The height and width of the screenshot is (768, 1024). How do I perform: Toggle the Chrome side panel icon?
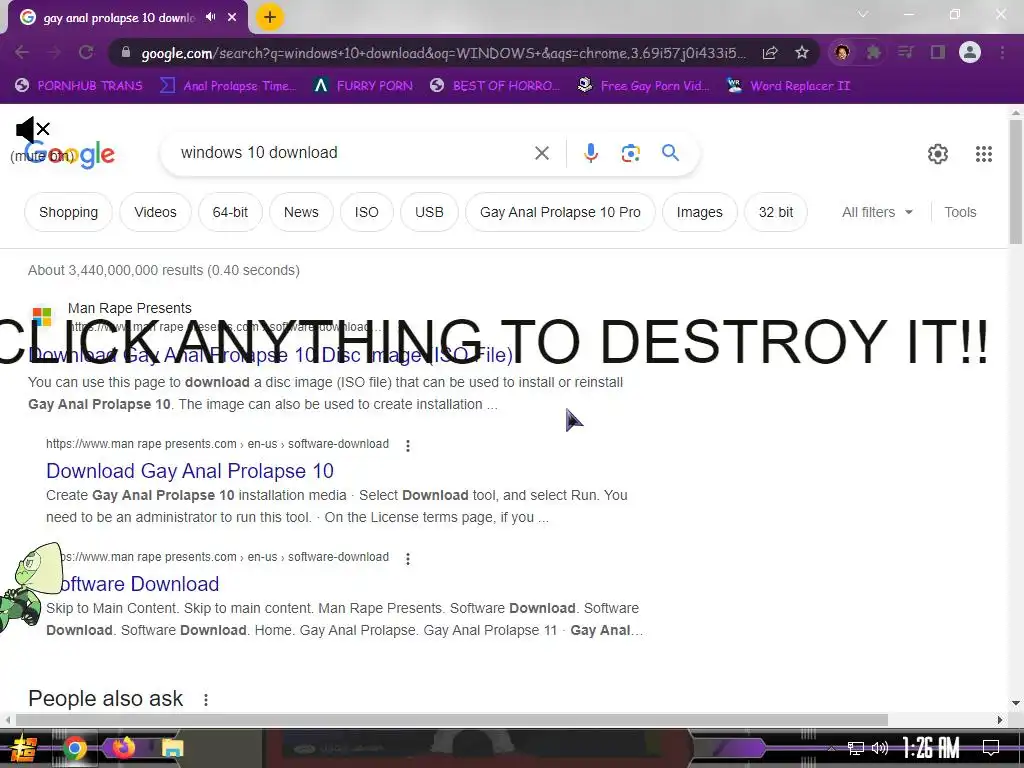(938, 52)
